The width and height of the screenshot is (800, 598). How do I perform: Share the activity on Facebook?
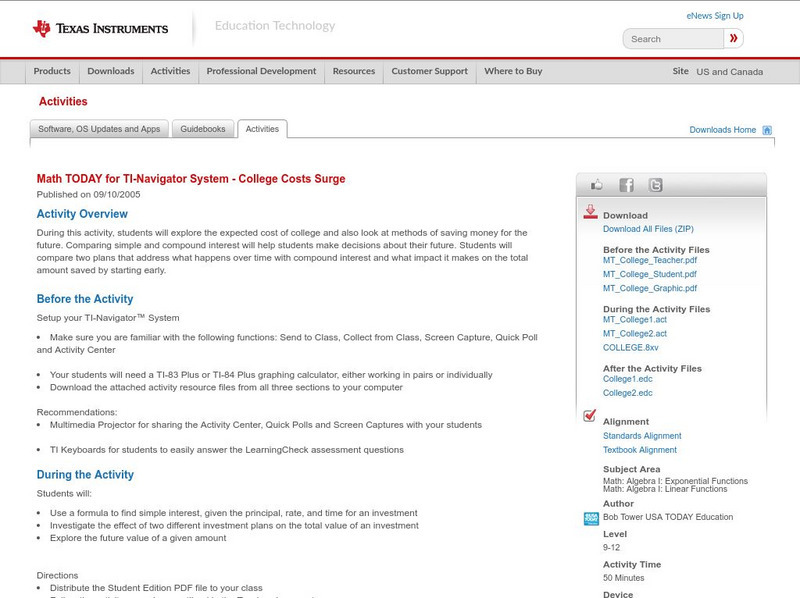[626, 185]
